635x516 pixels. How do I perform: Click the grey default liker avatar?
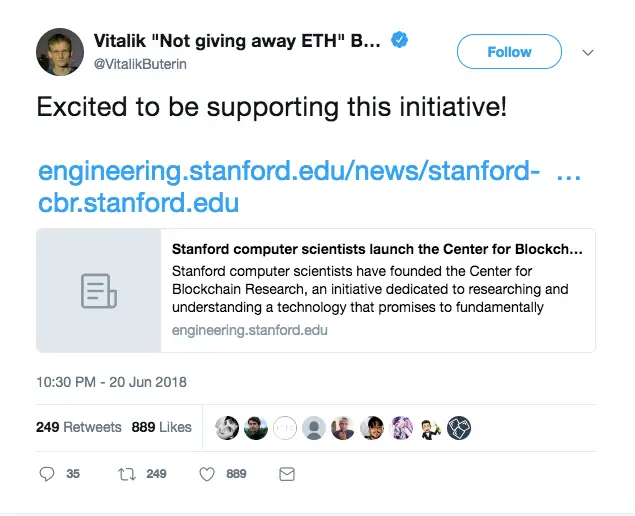314,427
